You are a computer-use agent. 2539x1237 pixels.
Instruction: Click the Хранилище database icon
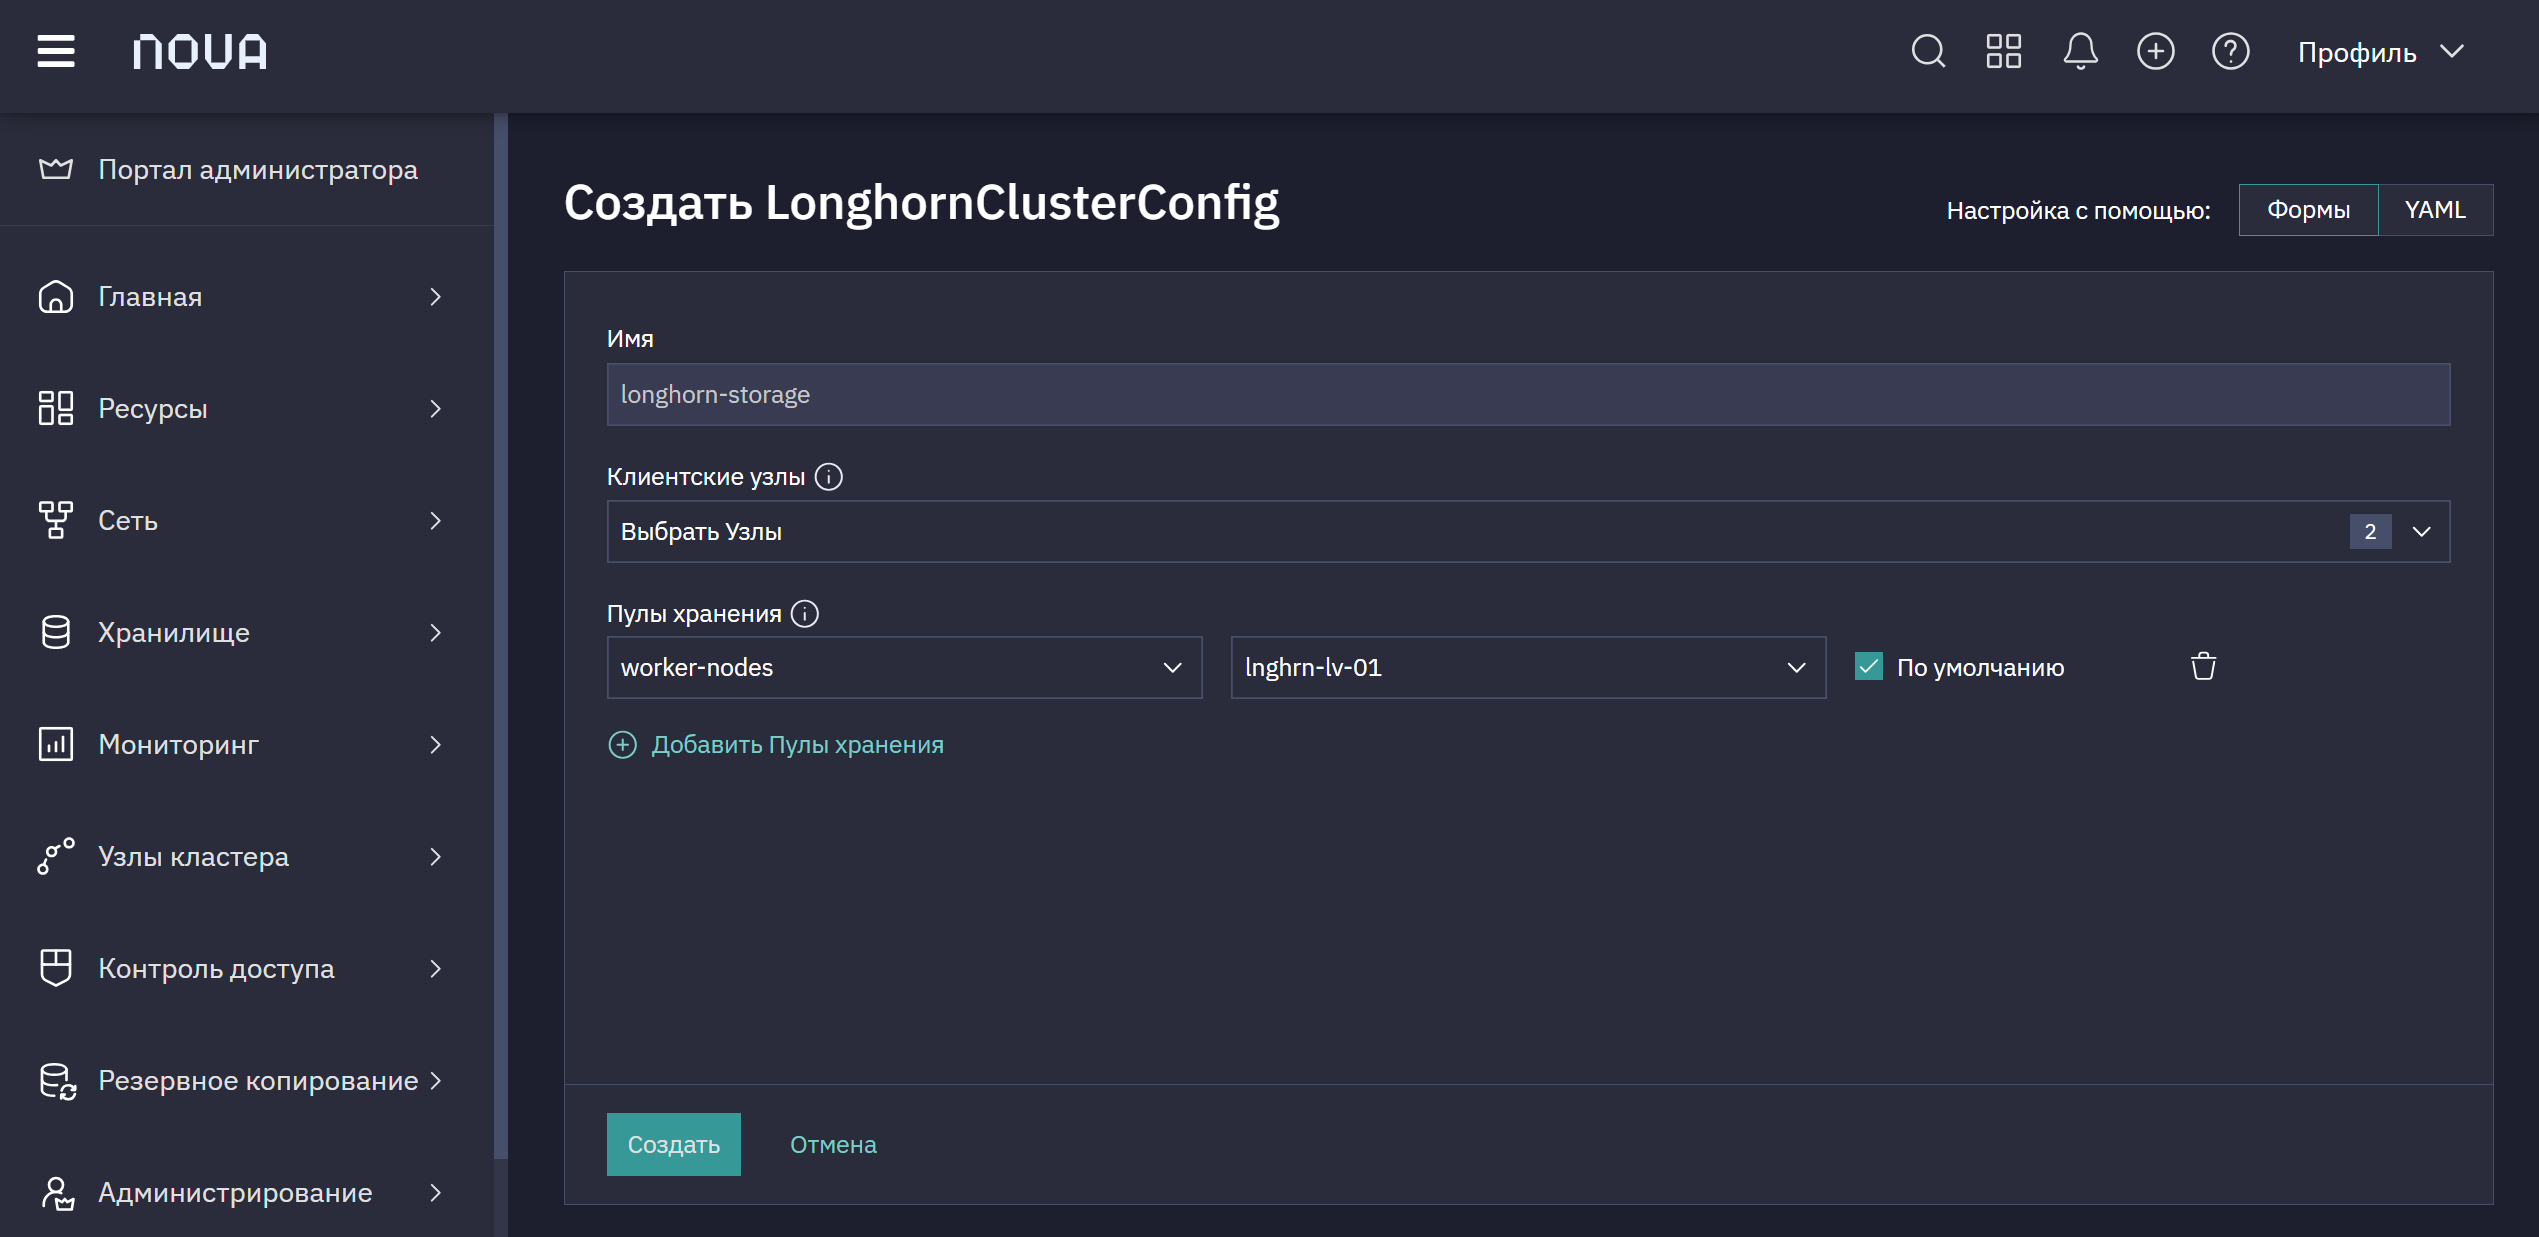pos(56,632)
